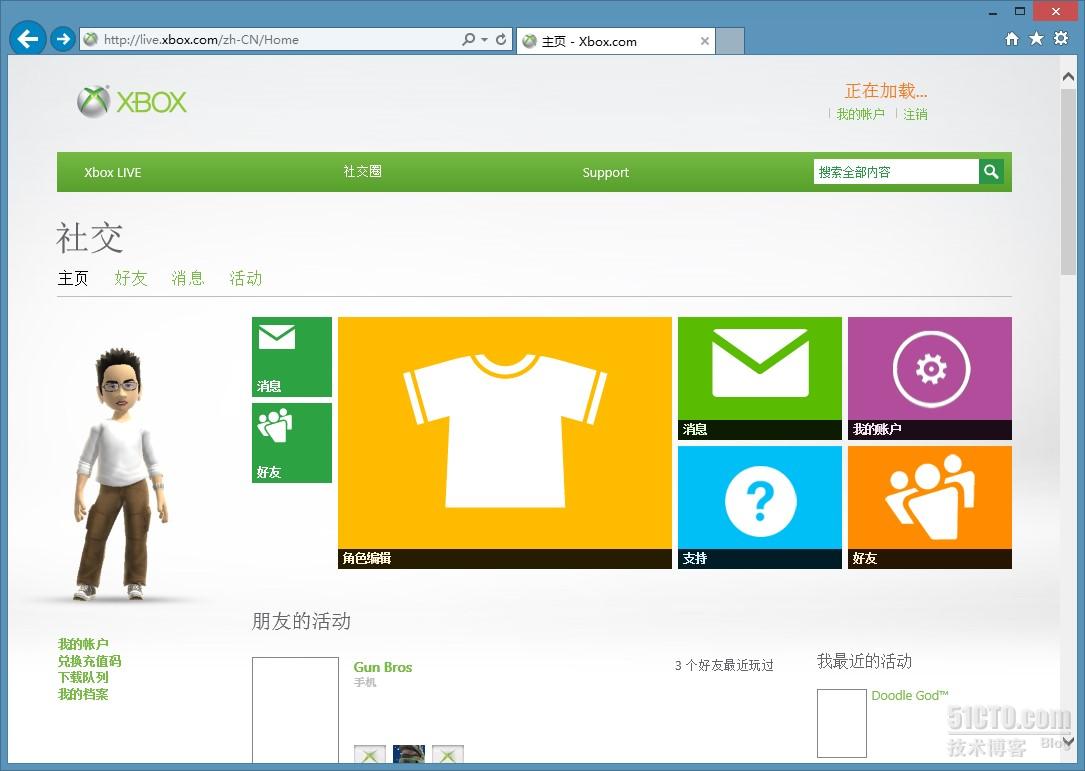Image resolution: width=1085 pixels, height=771 pixels.
Task: Select the 主页 sub-tab
Action: (73, 278)
